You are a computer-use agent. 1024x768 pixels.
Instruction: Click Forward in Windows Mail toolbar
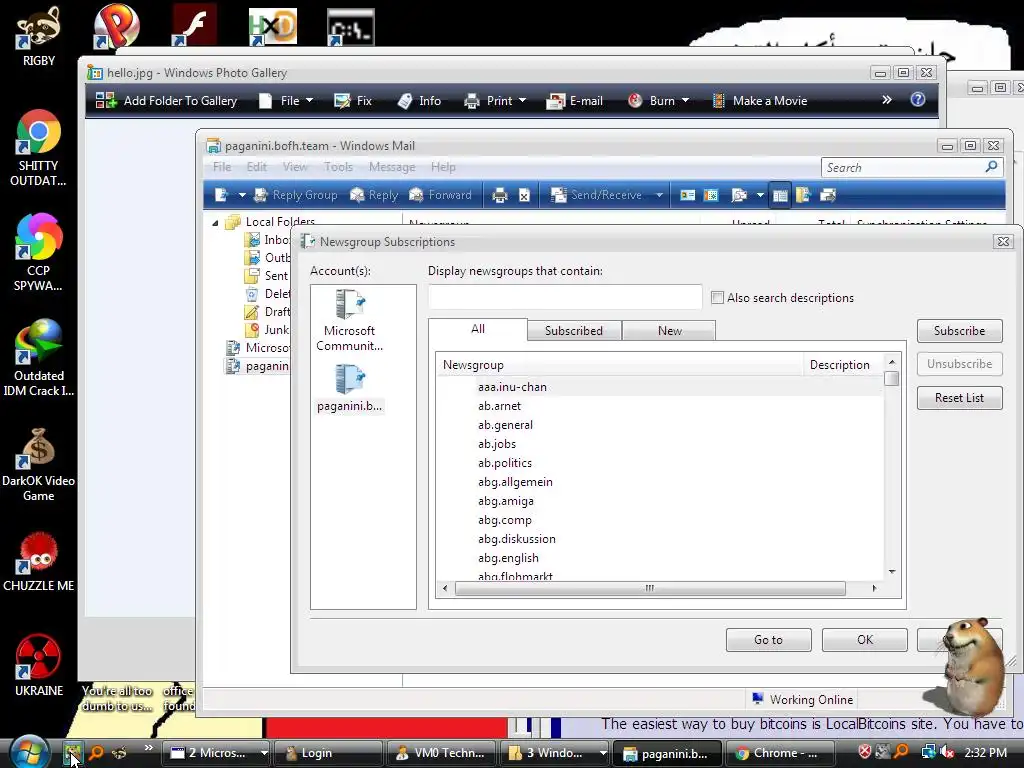(440, 195)
